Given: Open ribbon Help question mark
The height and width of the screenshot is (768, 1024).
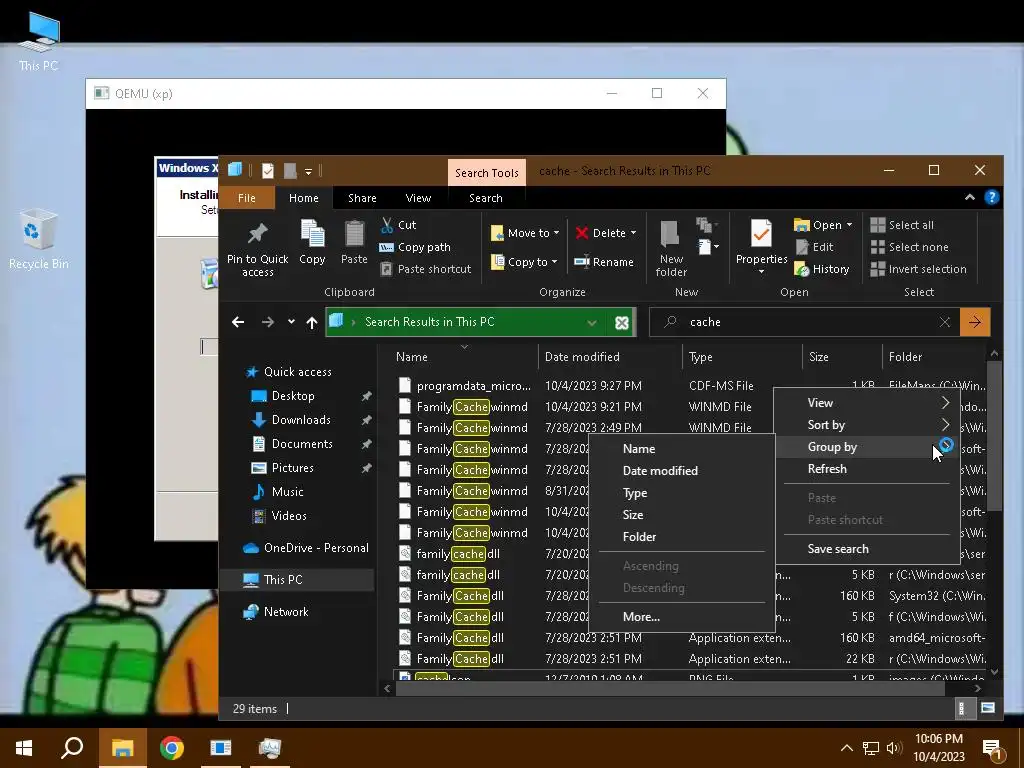Looking at the screenshot, I should pos(991,197).
